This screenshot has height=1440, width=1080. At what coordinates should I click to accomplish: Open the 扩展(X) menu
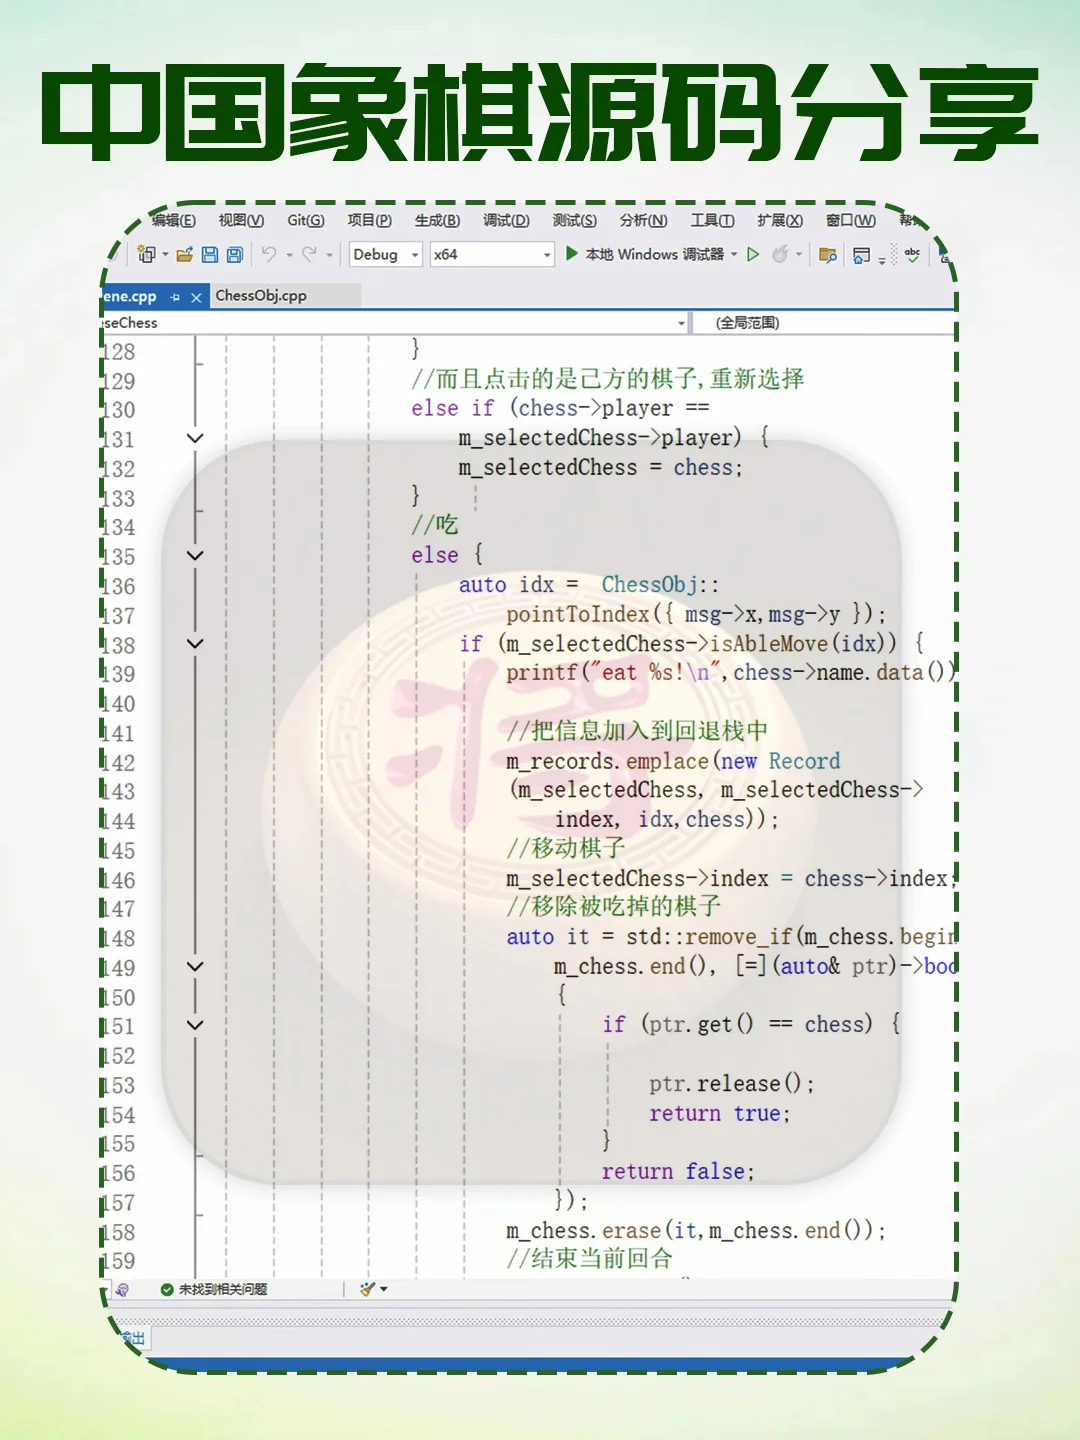(780, 220)
